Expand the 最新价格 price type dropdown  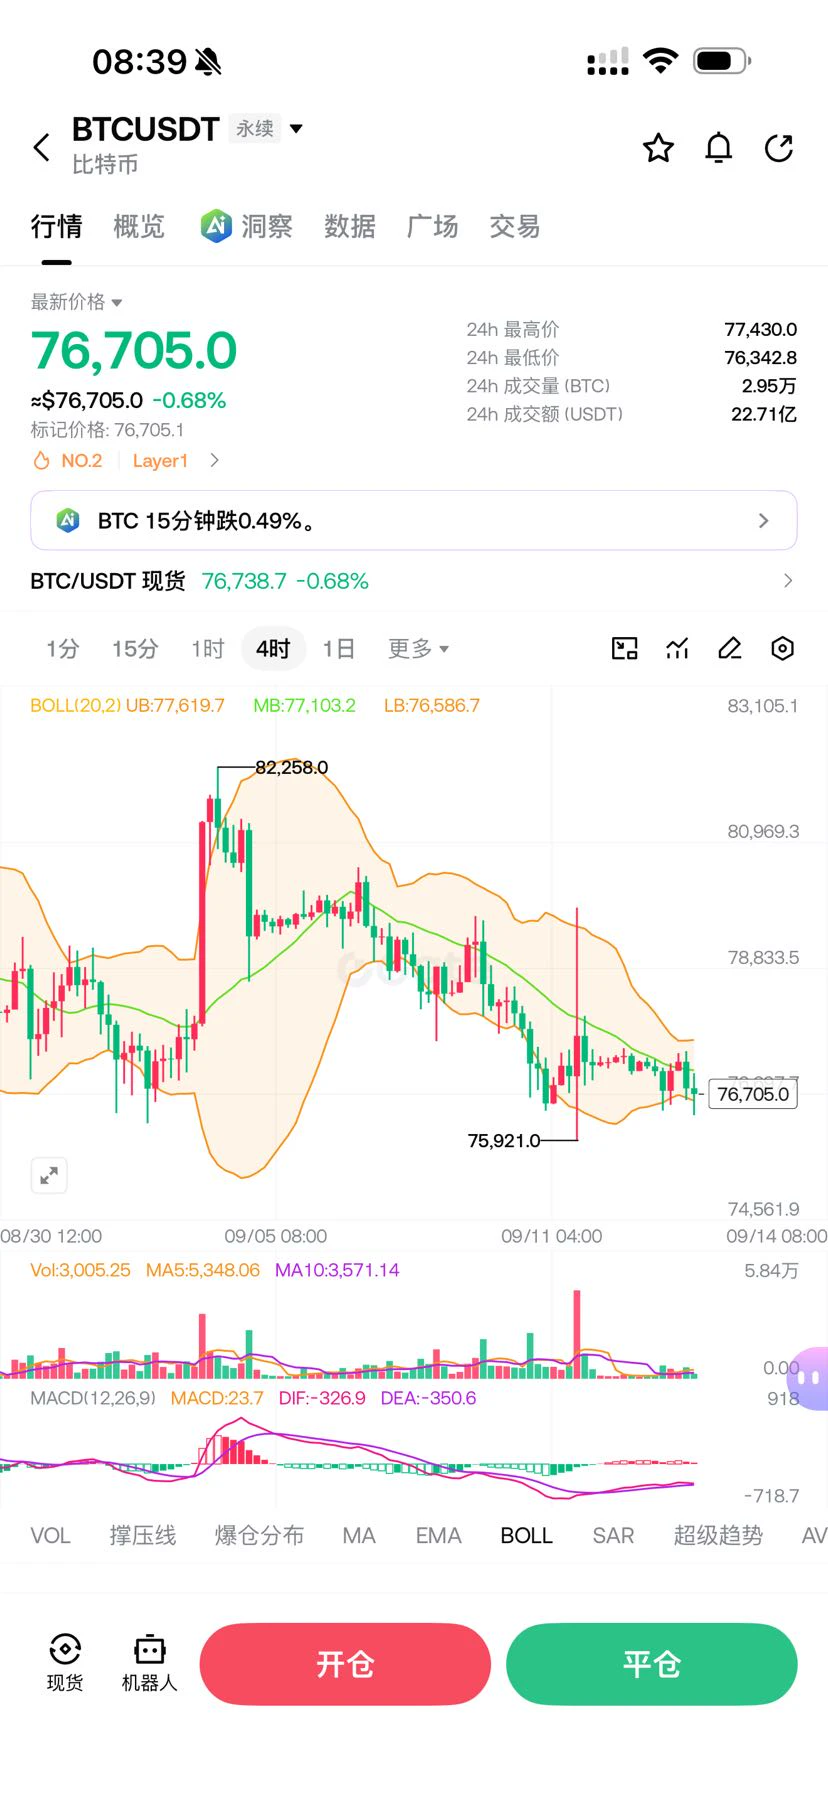pos(76,302)
